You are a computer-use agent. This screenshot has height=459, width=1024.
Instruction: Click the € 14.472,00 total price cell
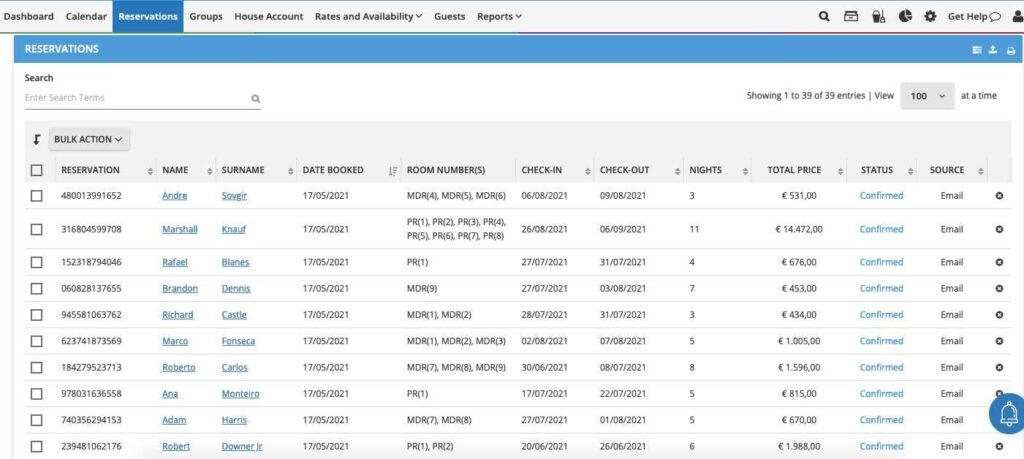pyautogui.click(x=799, y=229)
